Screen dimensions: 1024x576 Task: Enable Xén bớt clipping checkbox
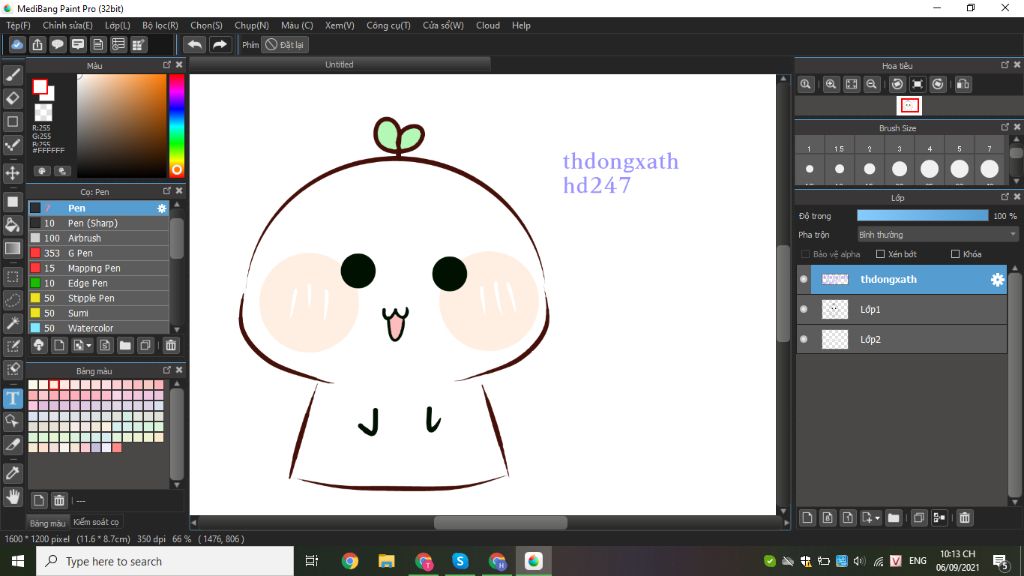[x=880, y=254]
